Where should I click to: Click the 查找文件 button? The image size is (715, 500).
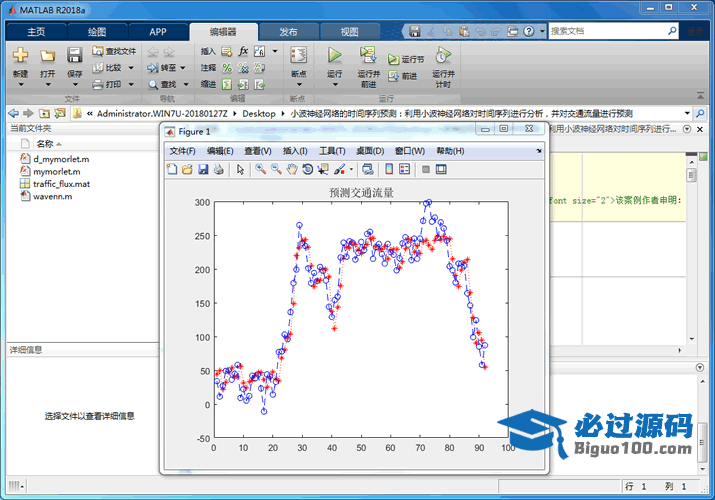coord(114,51)
